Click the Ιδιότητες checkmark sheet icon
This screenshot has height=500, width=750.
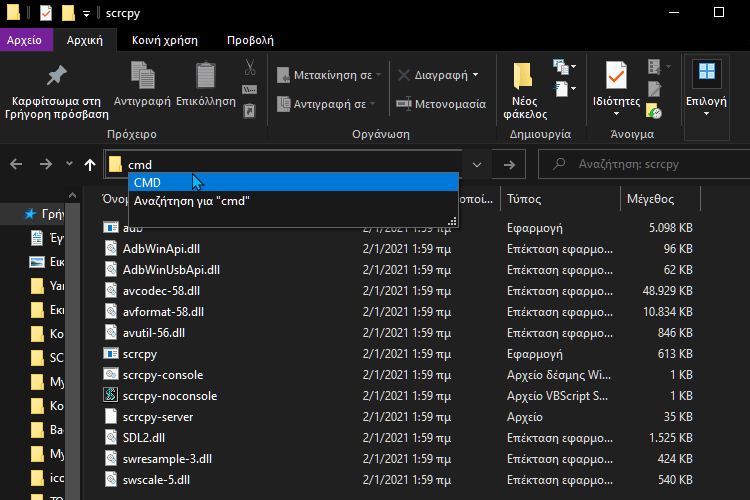(x=616, y=75)
